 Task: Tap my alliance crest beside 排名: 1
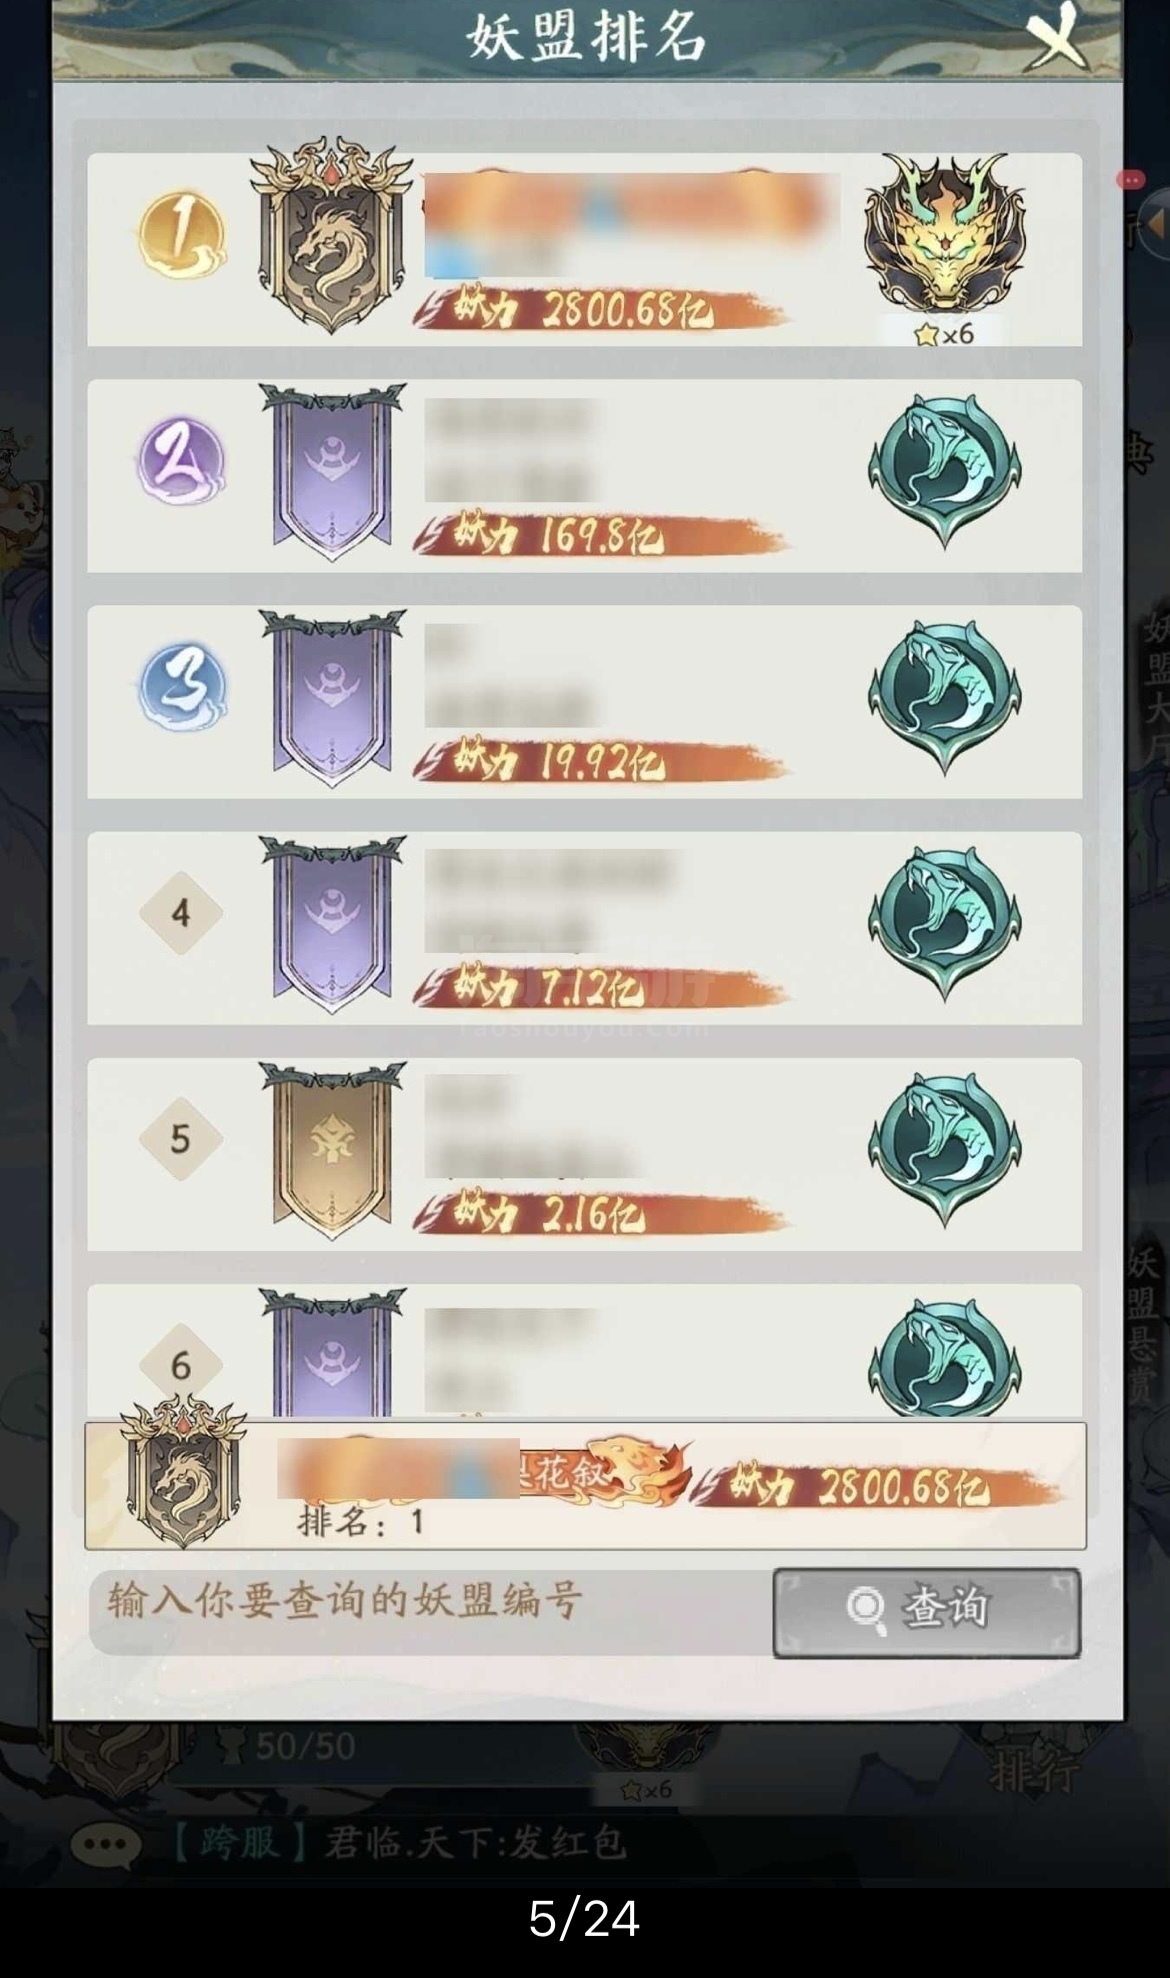pos(183,1470)
